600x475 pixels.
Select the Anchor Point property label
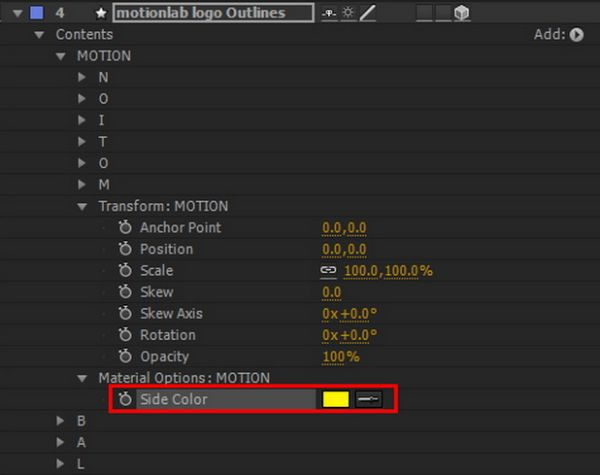[x=180, y=227]
